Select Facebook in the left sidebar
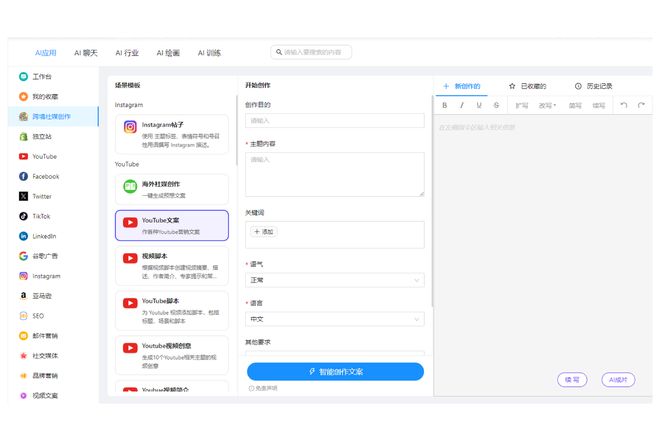Image resolution: width=660 pixels, height=441 pixels. coord(53,176)
